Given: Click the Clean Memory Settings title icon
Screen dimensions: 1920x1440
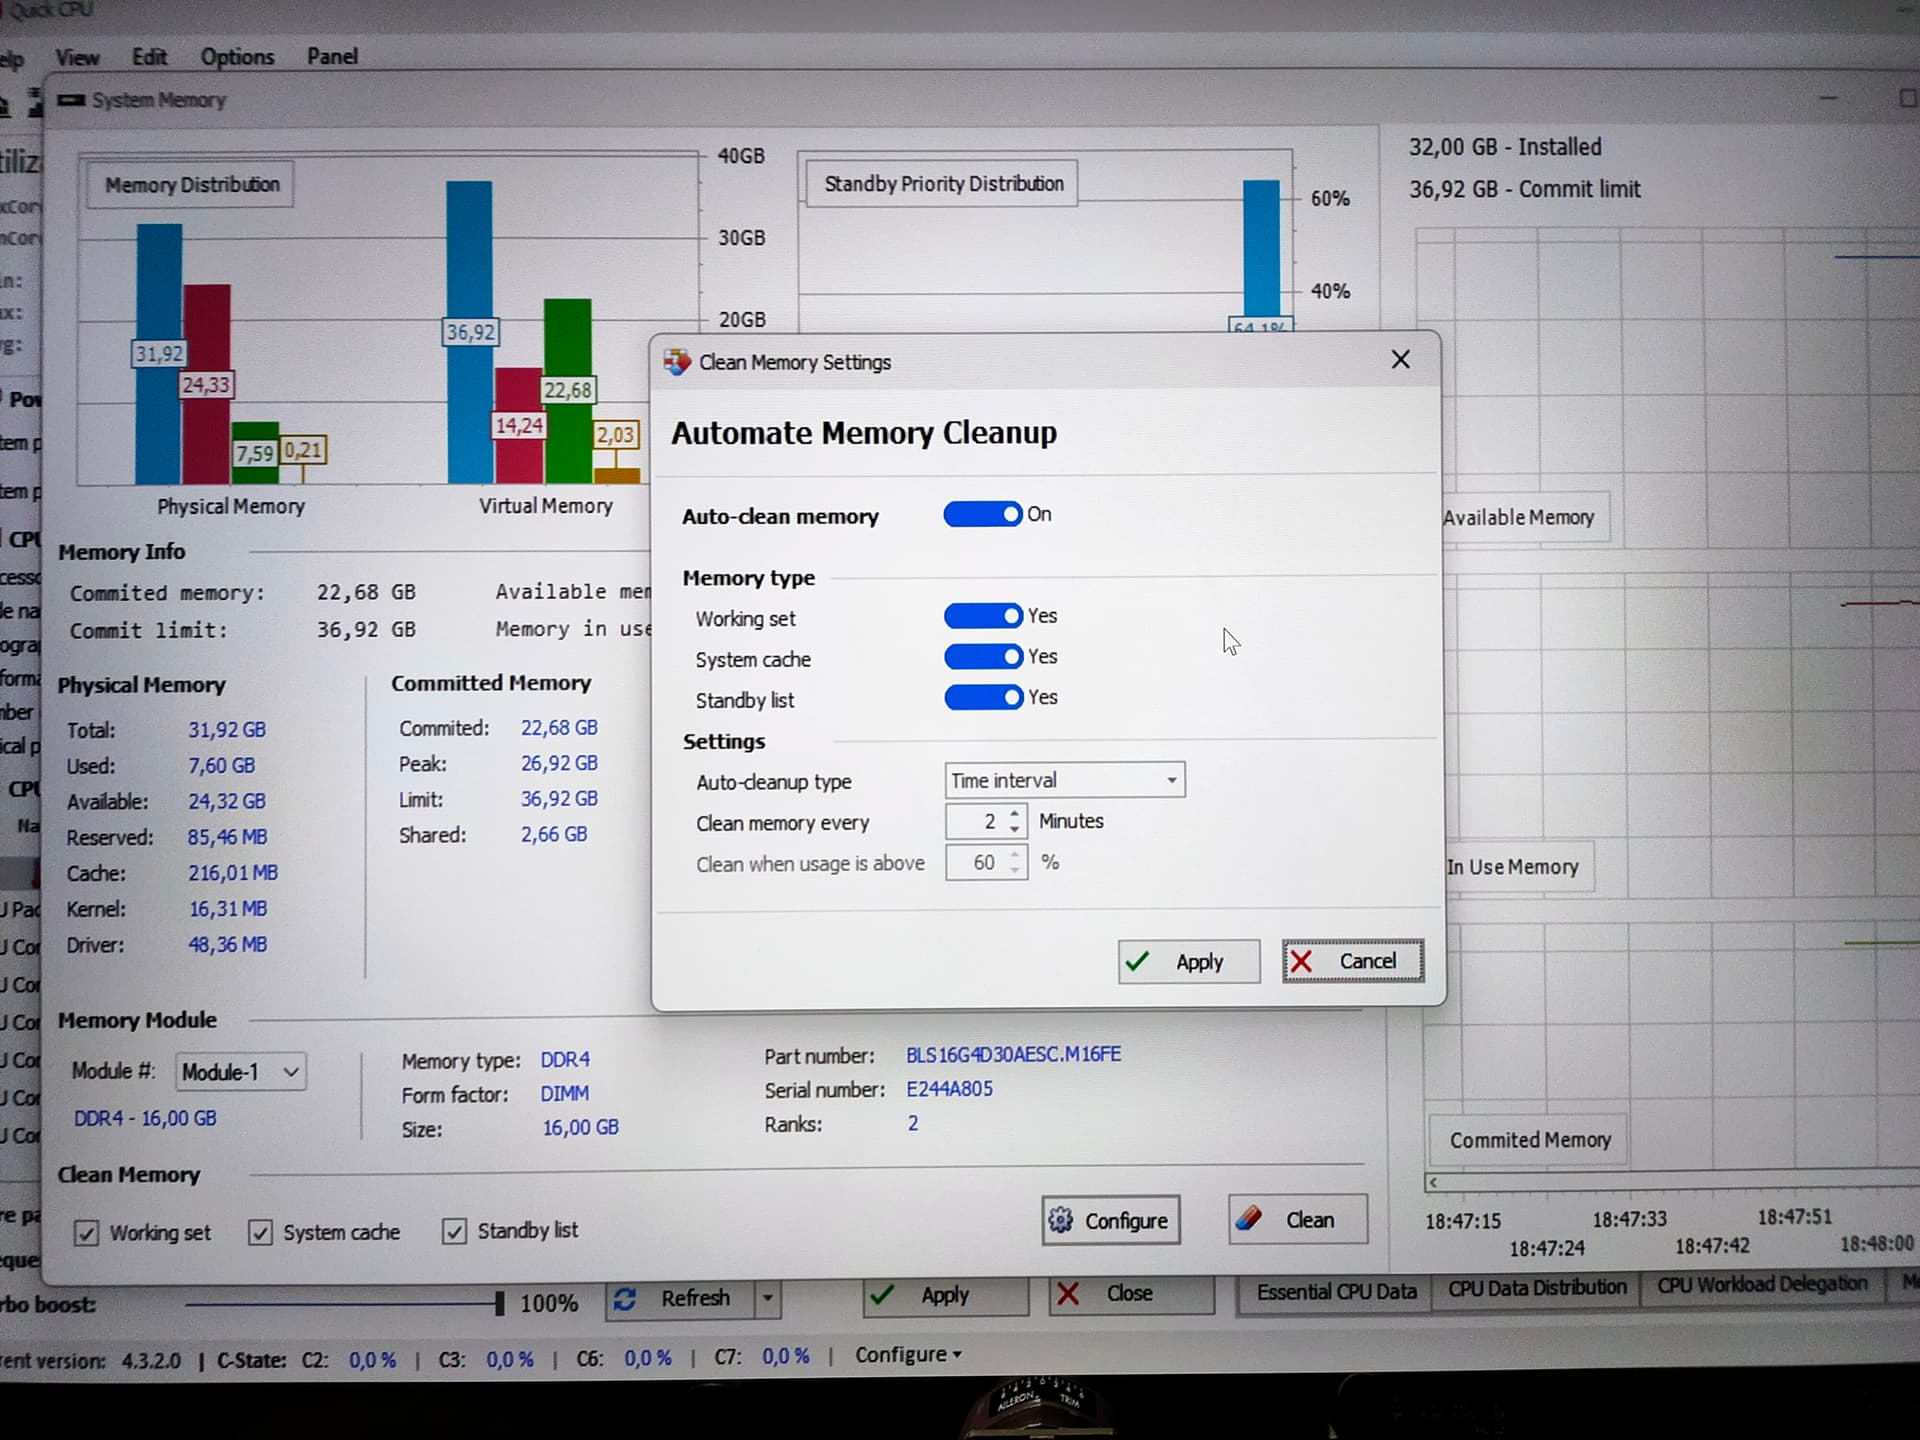Looking at the screenshot, I should 677,362.
